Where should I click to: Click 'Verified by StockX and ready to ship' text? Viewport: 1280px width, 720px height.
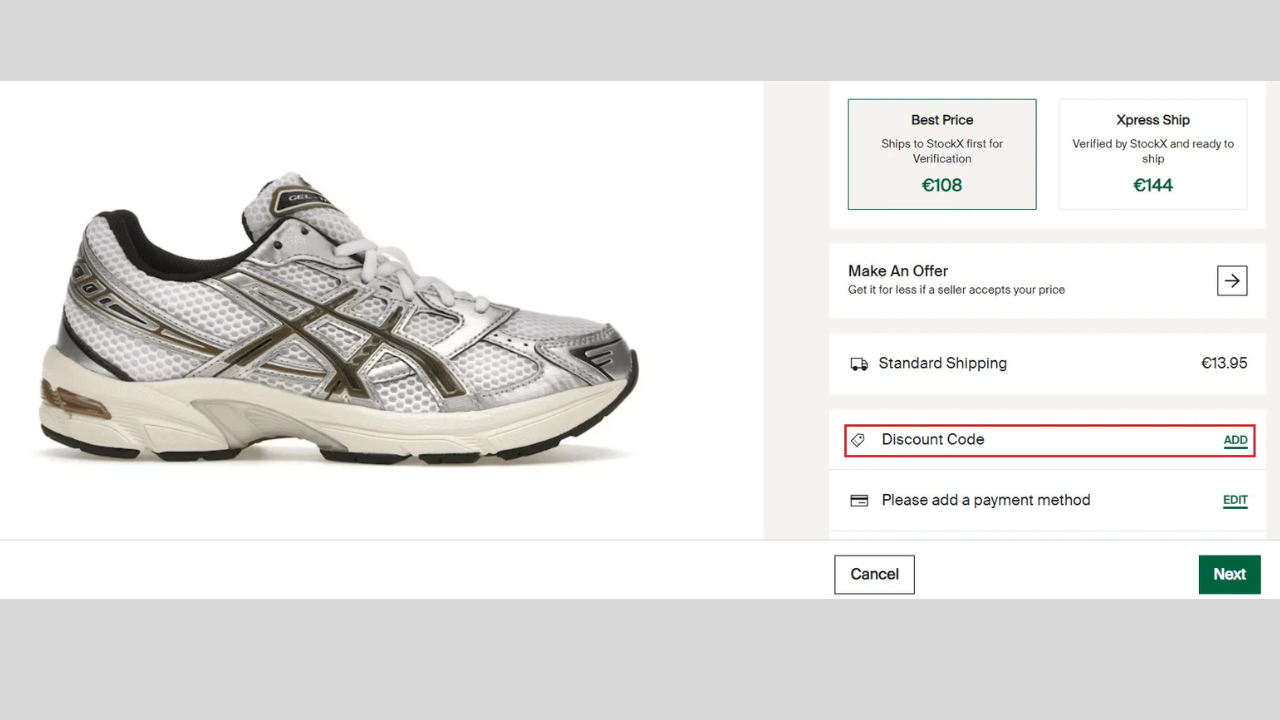tap(1153, 151)
